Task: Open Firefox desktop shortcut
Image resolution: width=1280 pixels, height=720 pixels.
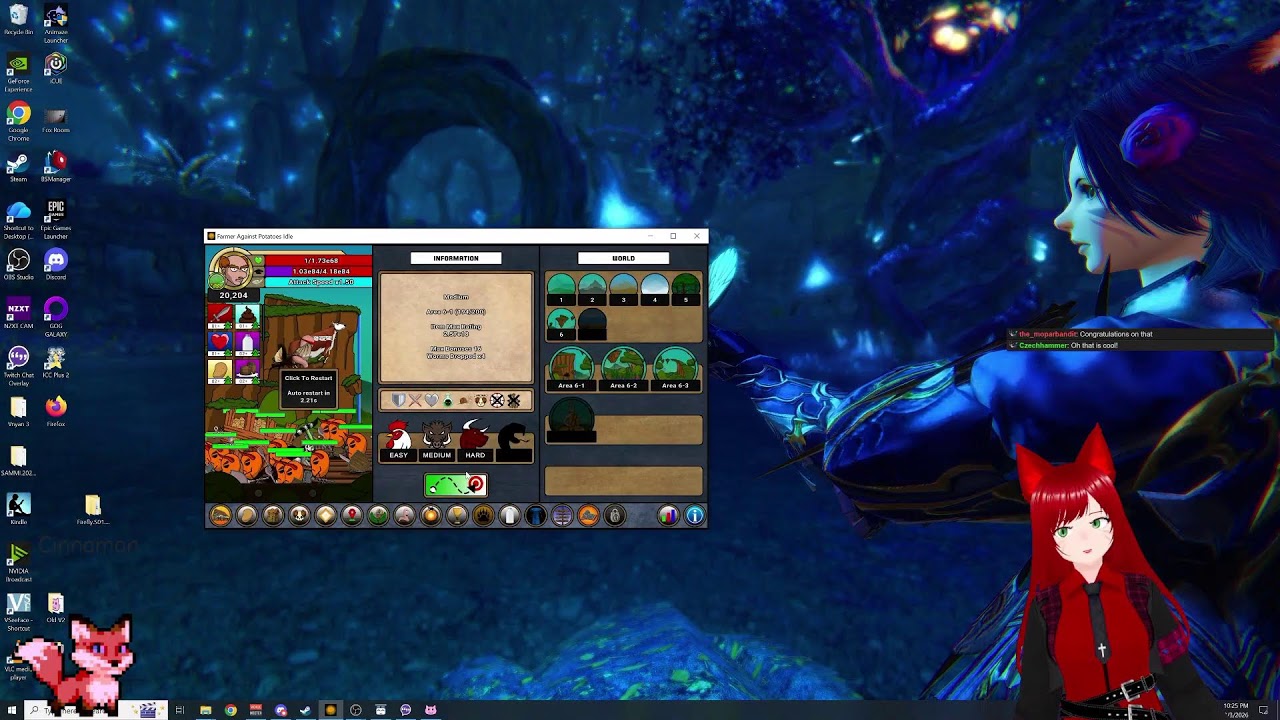Action: tap(56, 410)
